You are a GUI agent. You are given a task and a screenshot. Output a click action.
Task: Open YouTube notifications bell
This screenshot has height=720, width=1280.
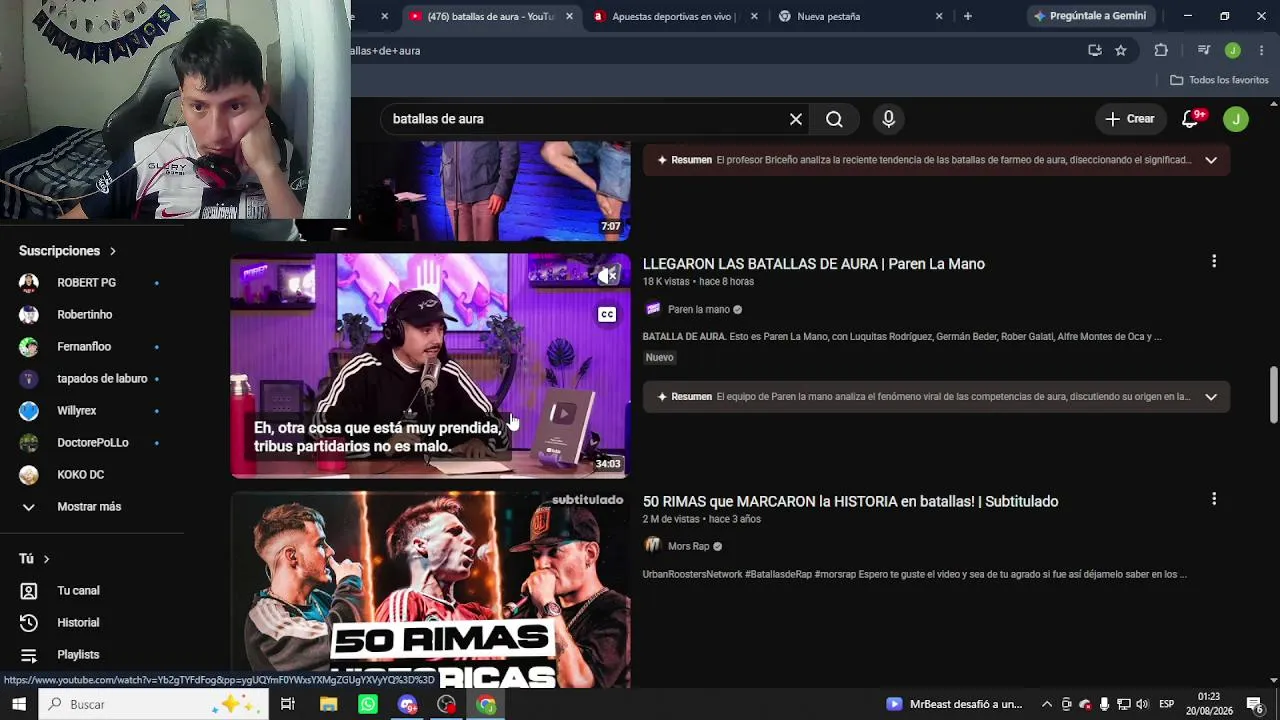pyautogui.click(x=1190, y=119)
